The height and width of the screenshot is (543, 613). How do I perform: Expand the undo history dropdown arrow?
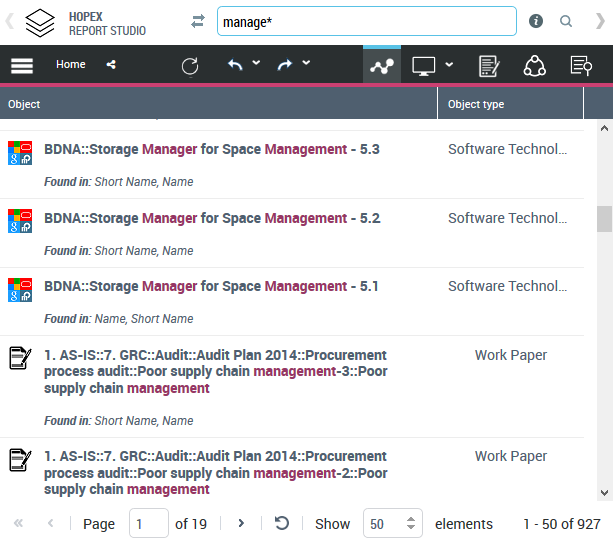256,64
